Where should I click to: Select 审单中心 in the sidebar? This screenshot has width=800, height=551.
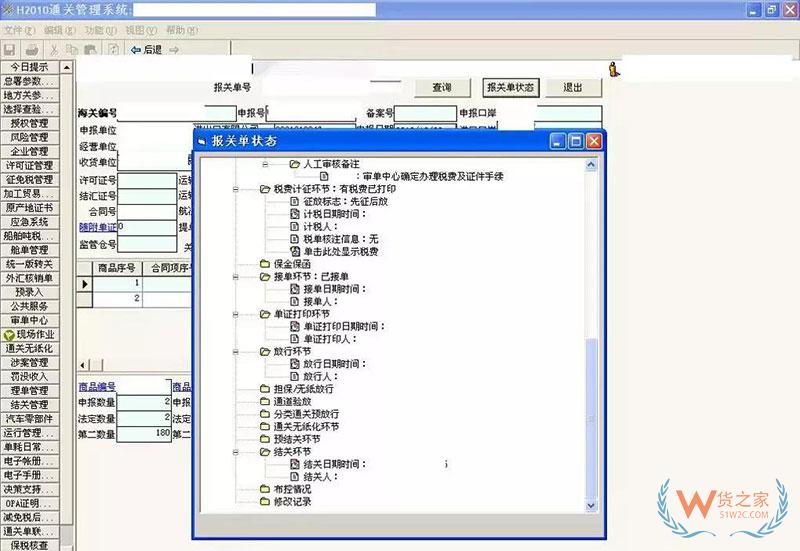30,320
